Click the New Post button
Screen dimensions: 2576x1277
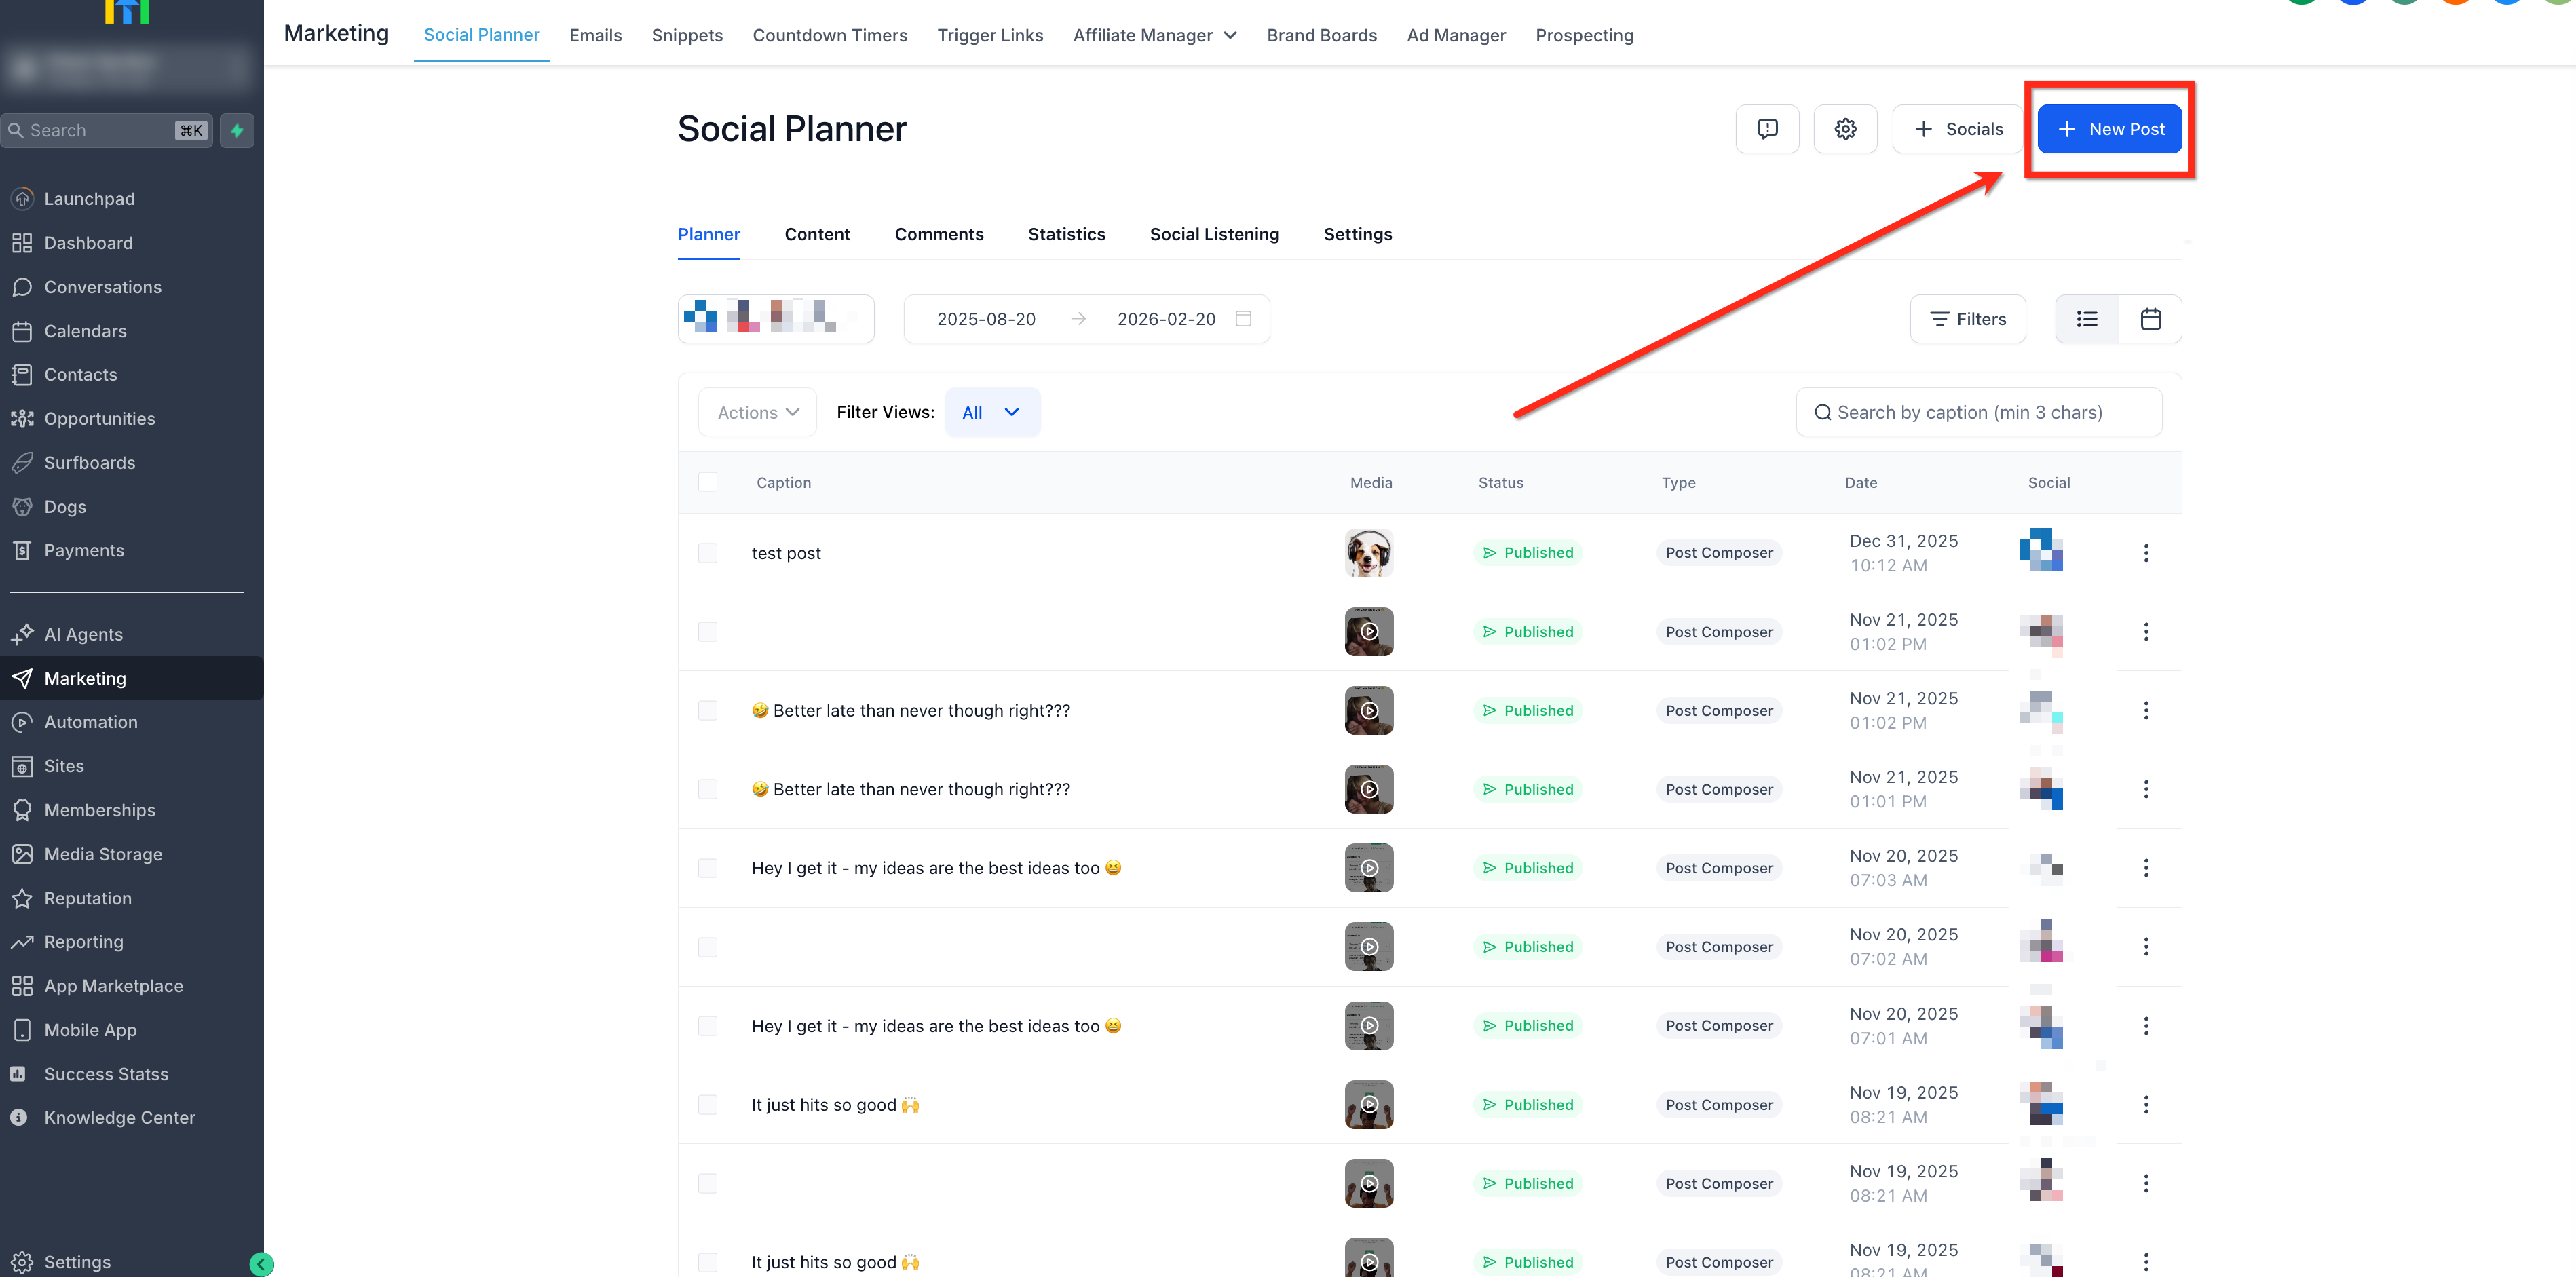(x=2109, y=129)
